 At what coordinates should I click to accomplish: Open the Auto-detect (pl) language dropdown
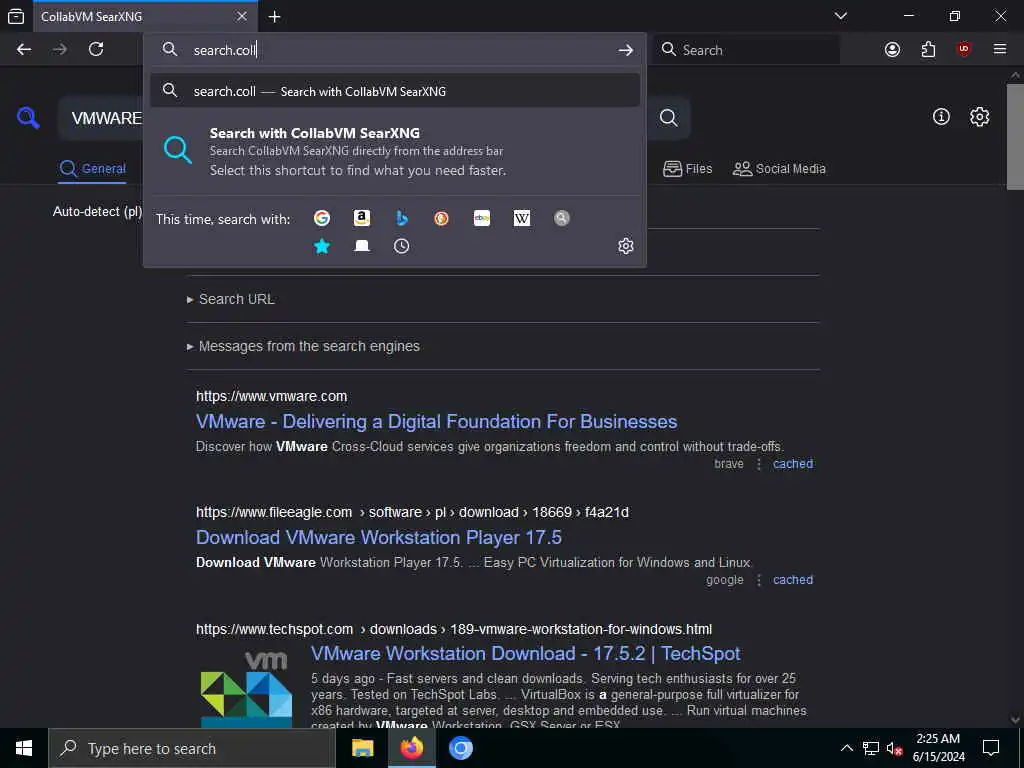[97, 212]
